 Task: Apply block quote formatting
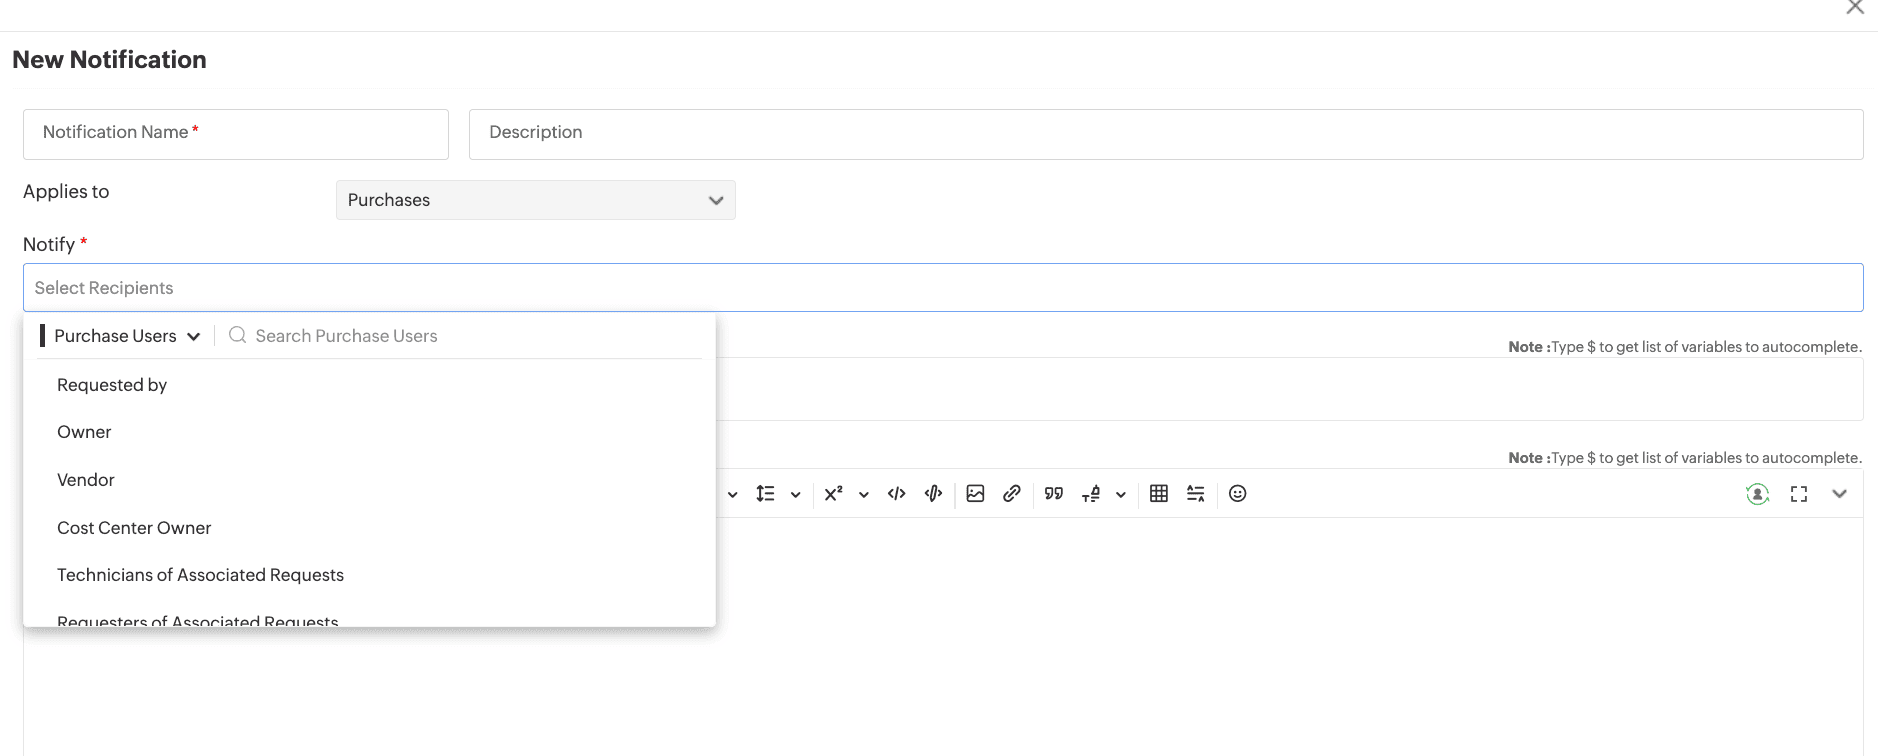click(x=1054, y=494)
